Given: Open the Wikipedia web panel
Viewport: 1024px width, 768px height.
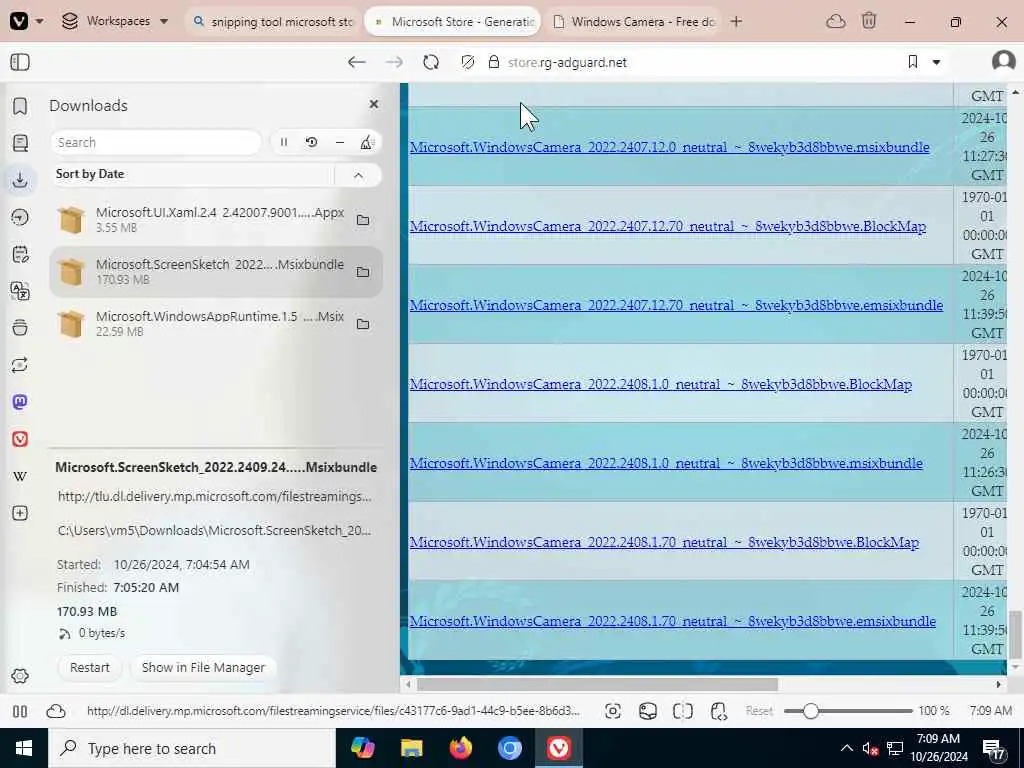Looking at the screenshot, I should point(20,476).
